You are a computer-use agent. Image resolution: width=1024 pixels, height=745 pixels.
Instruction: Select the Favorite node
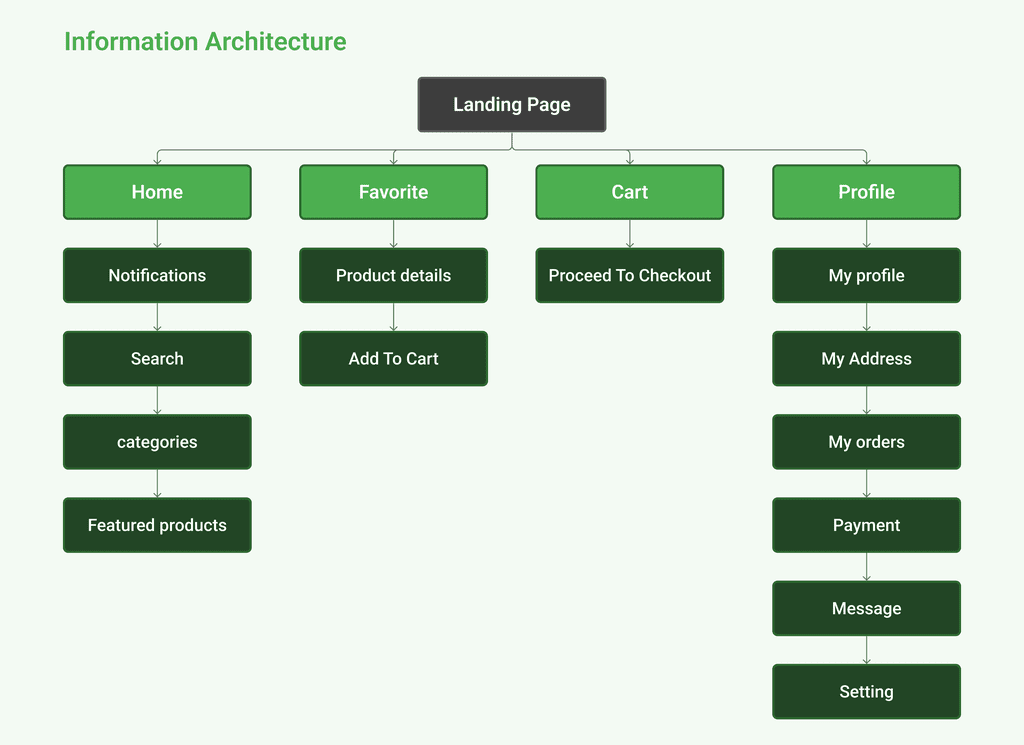coord(393,192)
